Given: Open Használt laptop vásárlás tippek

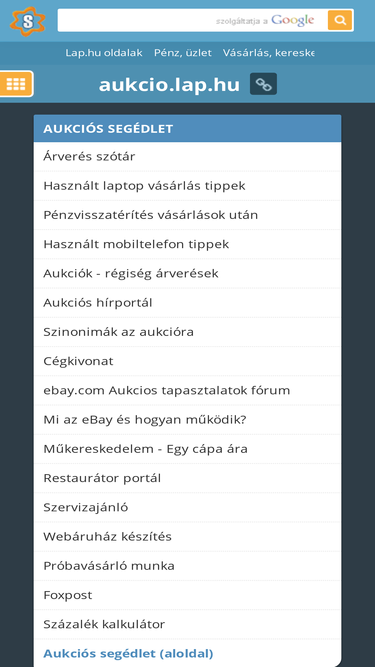Looking at the screenshot, I should [x=145, y=186].
